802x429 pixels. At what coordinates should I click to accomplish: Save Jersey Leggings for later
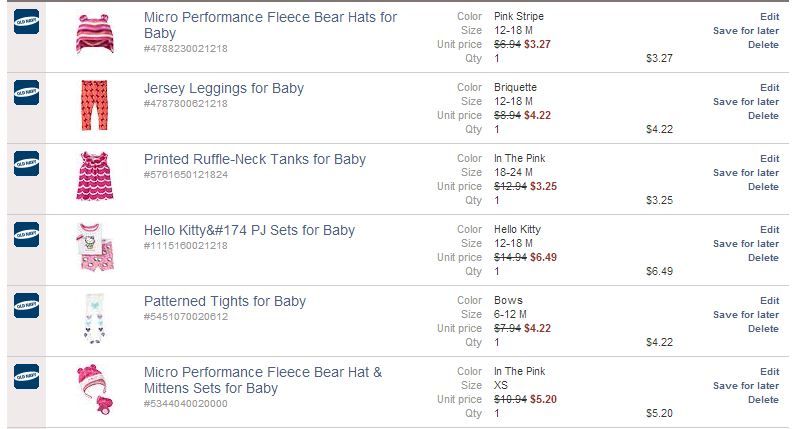(746, 102)
